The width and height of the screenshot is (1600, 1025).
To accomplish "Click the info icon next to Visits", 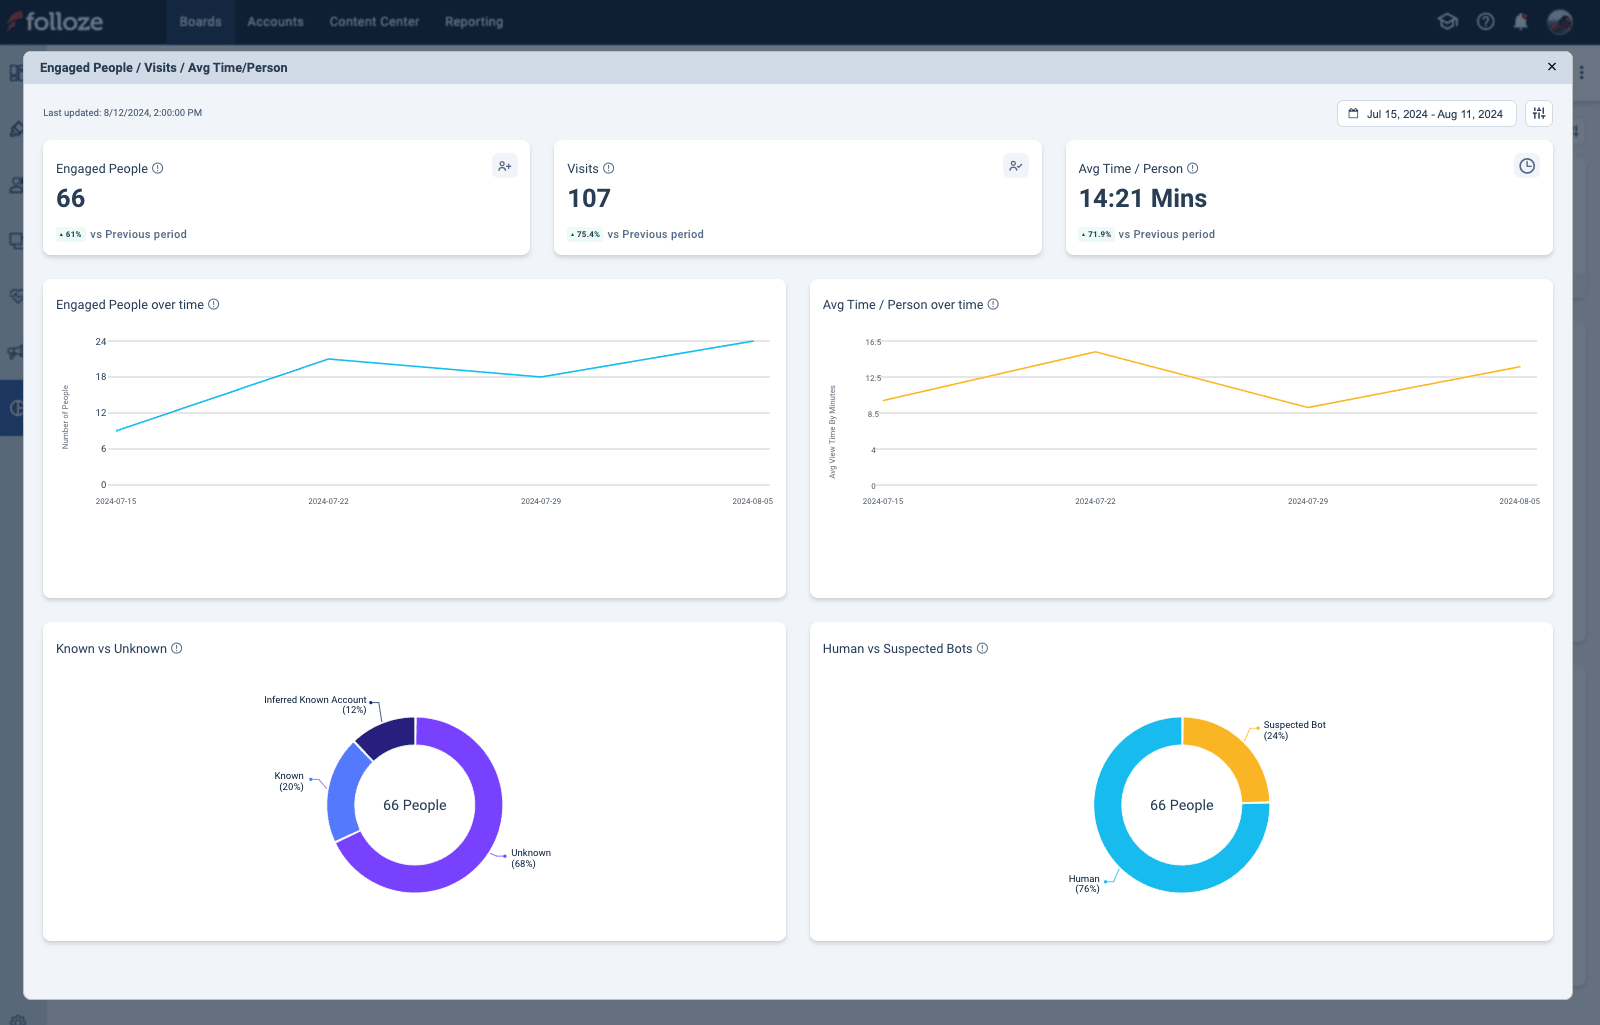I will 609,169.
